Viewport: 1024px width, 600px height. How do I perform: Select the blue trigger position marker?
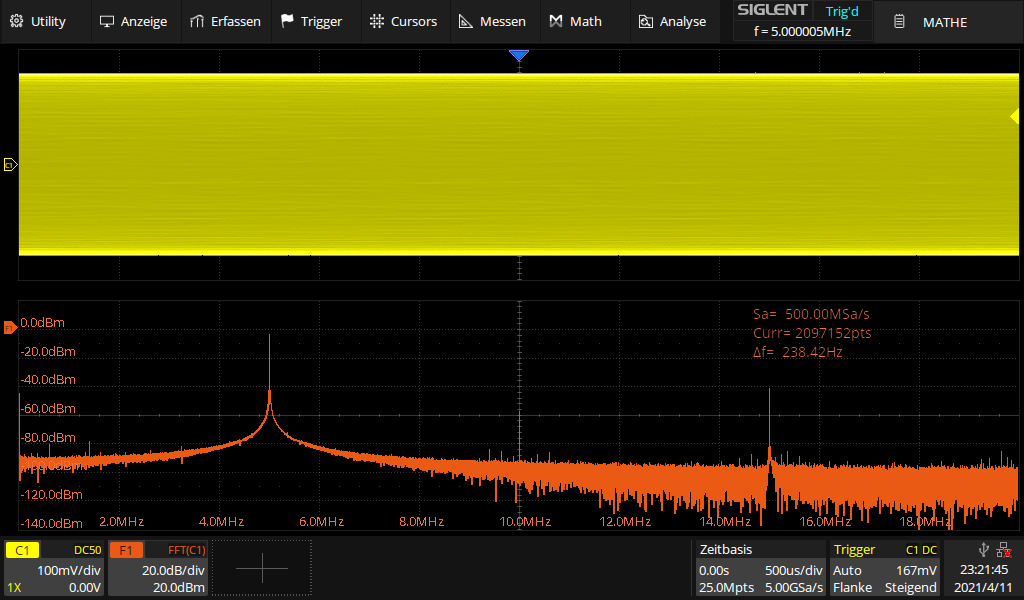[519, 55]
